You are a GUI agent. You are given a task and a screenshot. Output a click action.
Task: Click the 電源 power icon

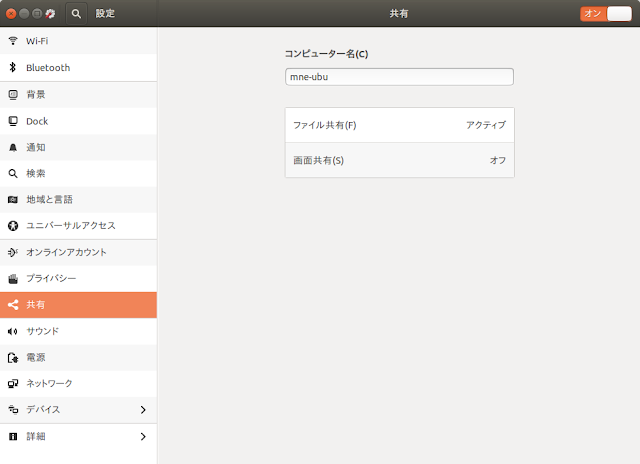pyautogui.click(x=13, y=358)
